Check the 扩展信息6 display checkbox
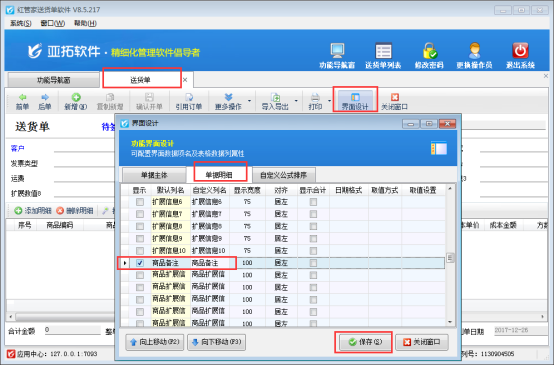The image size is (554, 366). point(140,202)
